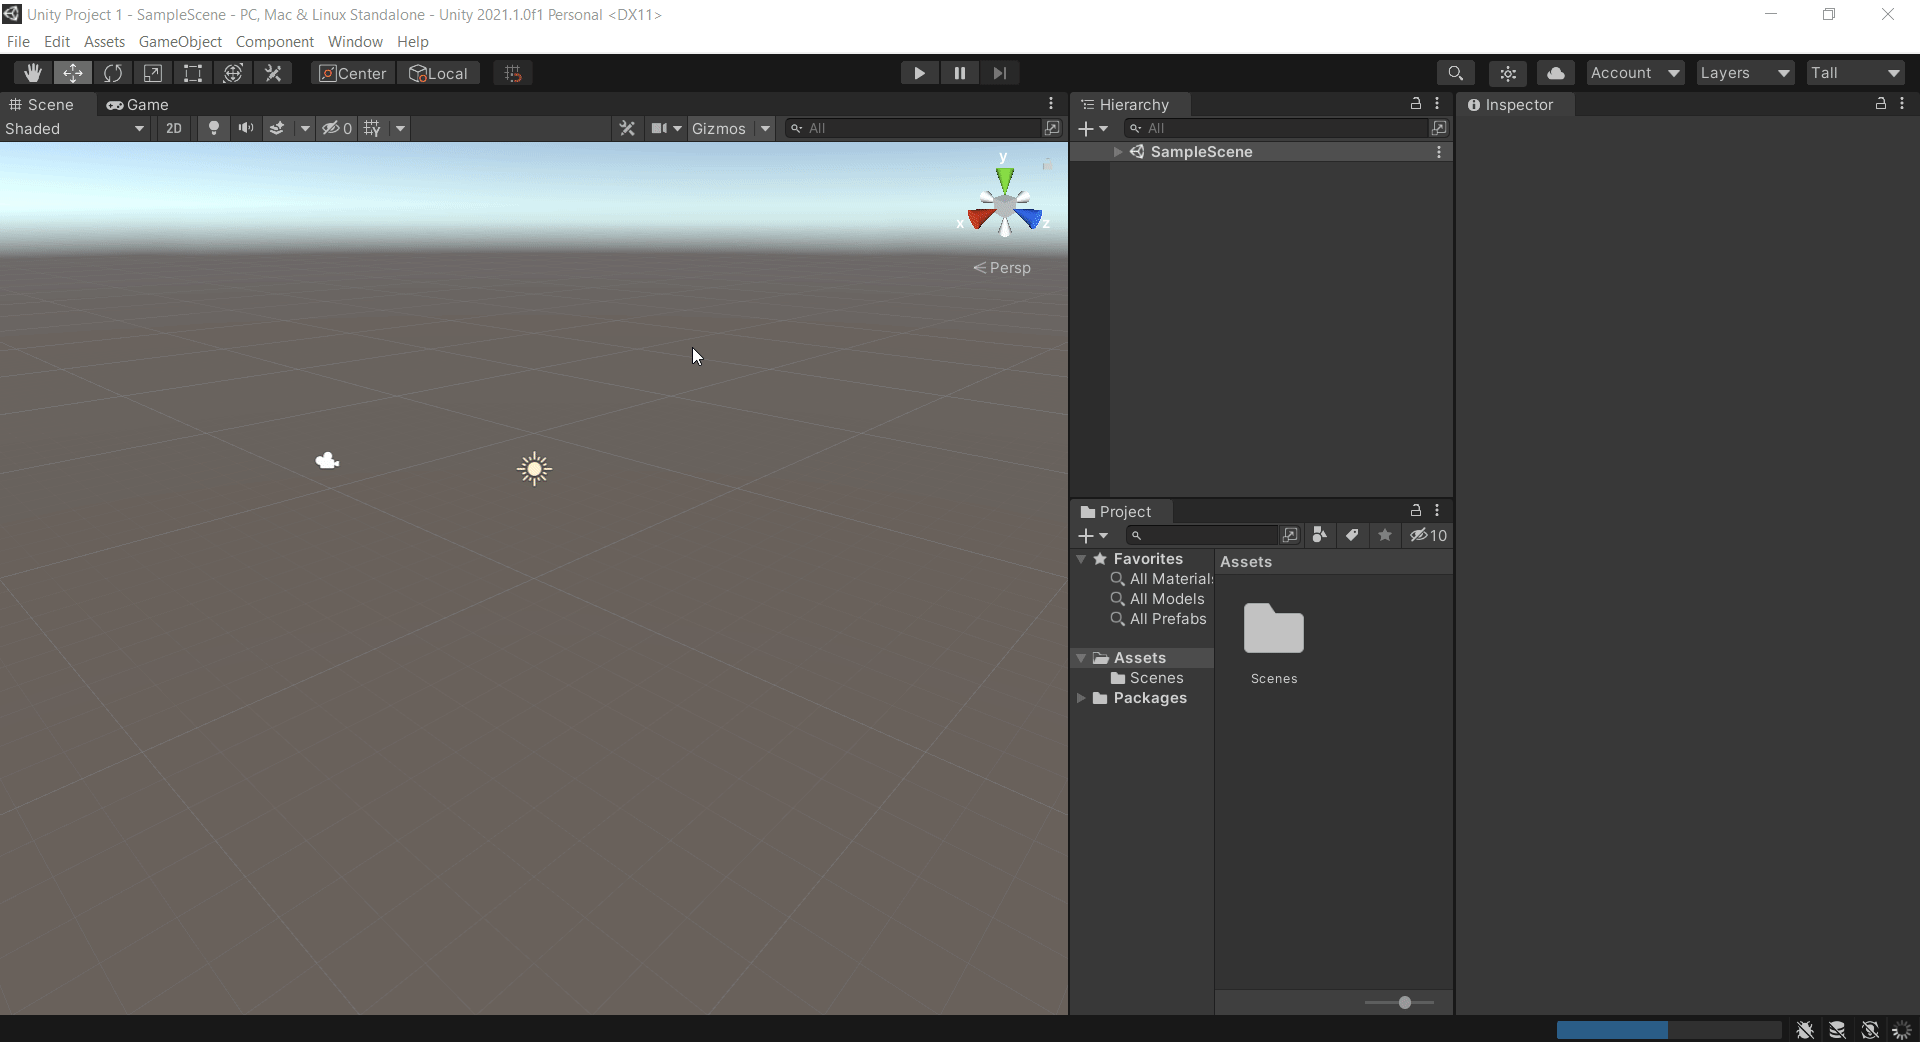Toggle hidden packages count in Project
Screen dimensions: 1920x1042
pyautogui.click(x=1429, y=535)
